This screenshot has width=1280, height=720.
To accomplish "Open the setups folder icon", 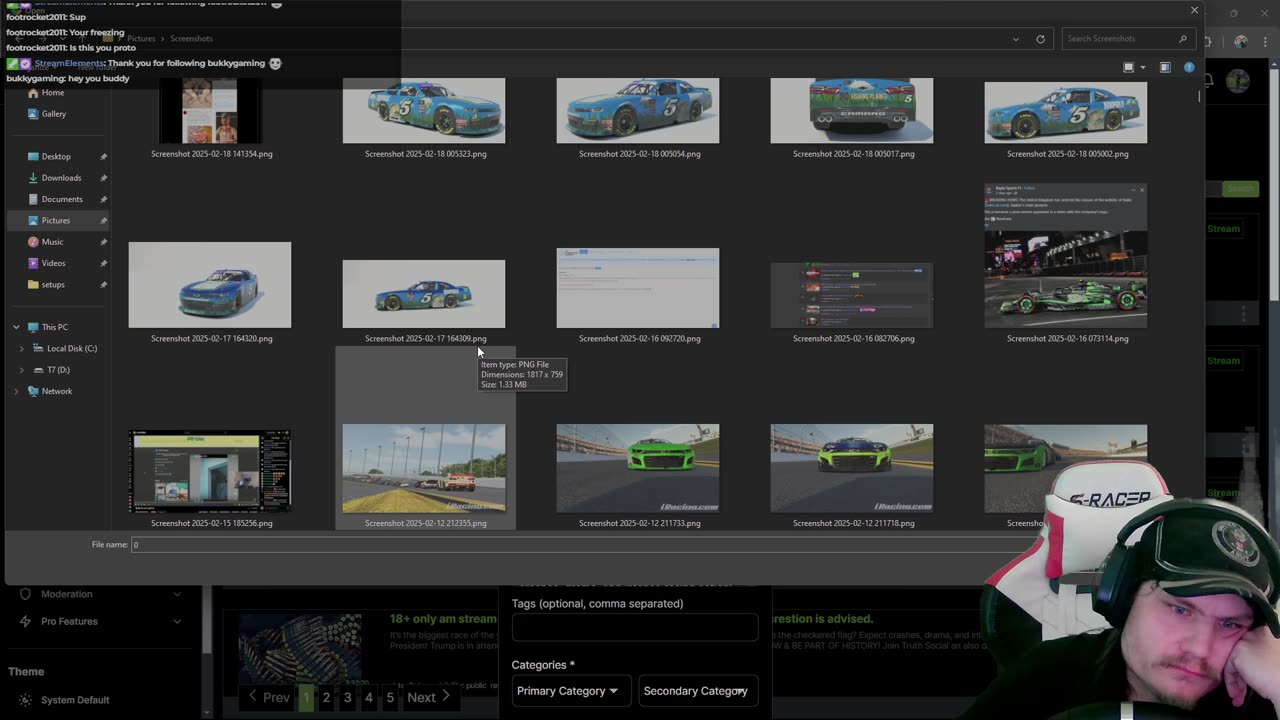I will 33,284.
